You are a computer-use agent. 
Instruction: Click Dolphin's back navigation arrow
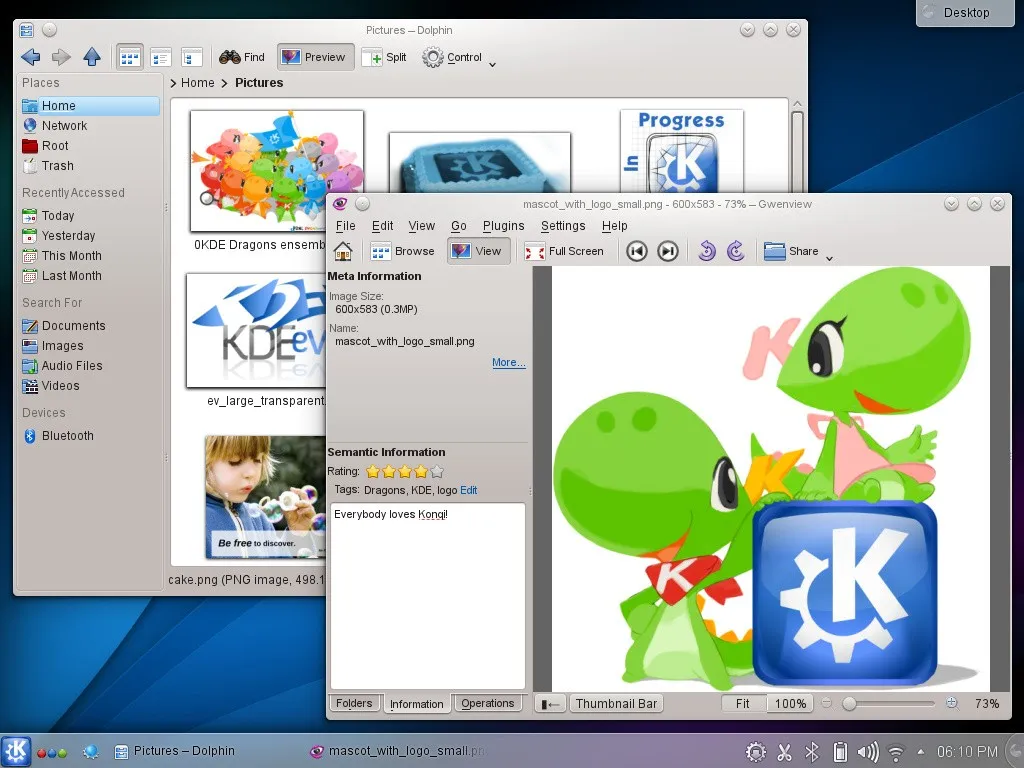[30, 57]
